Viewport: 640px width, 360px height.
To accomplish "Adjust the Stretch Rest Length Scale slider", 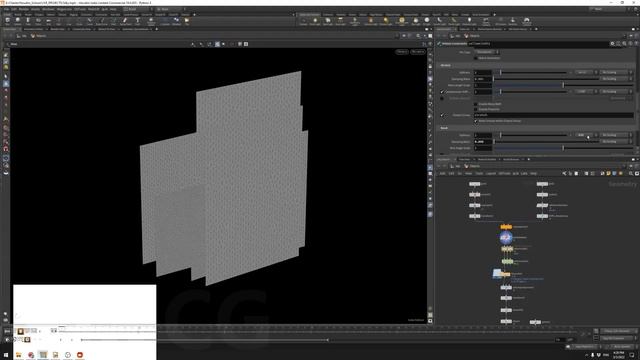I will (x=564, y=85).
